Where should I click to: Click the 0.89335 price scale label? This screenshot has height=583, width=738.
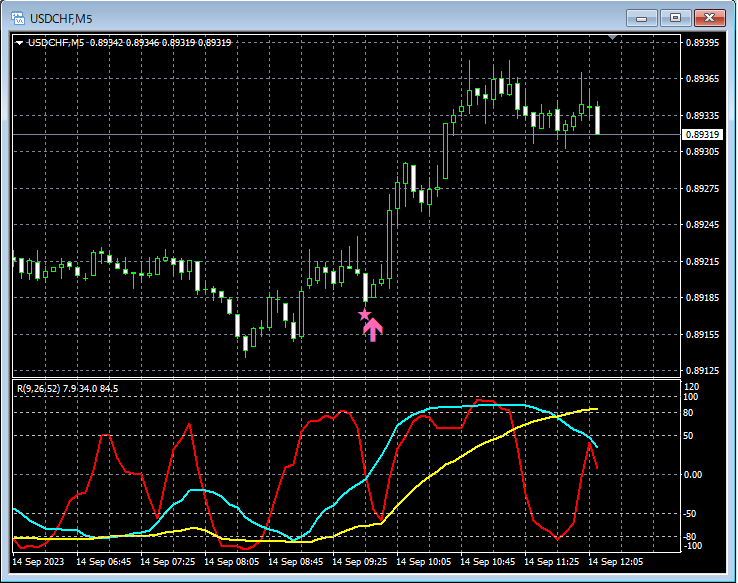702,116
